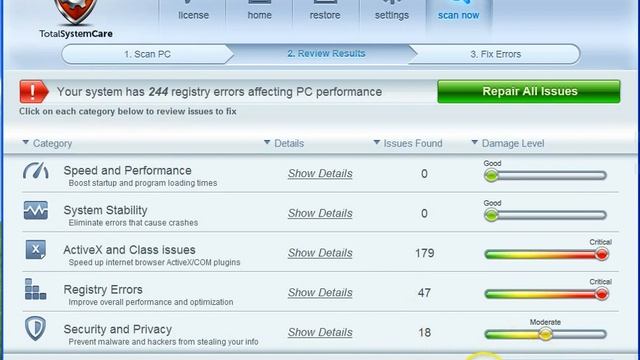Click the System Stability pulse icon
Screen dimensions: 640x360
(x=36, y=210)
